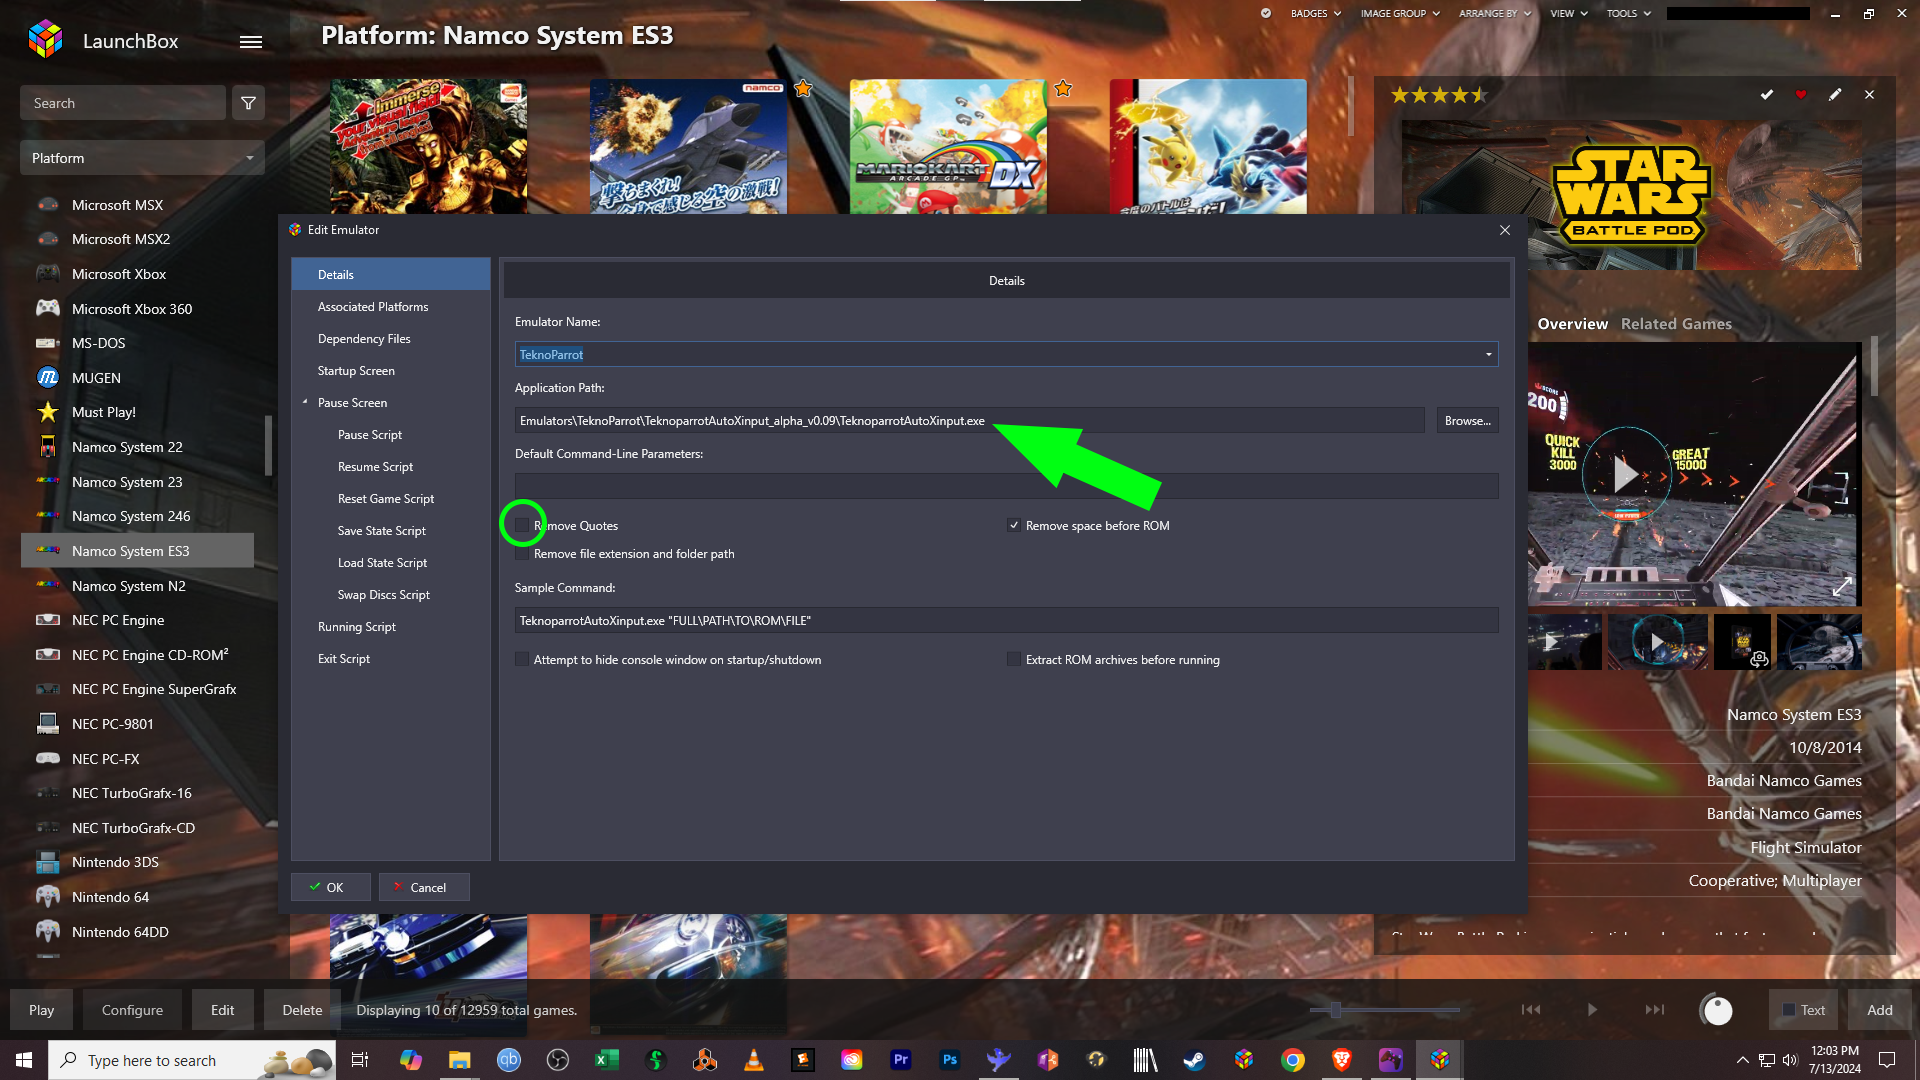Click the checkmark icon in game details panel

pyautogui.click(x=1767, y=94)
